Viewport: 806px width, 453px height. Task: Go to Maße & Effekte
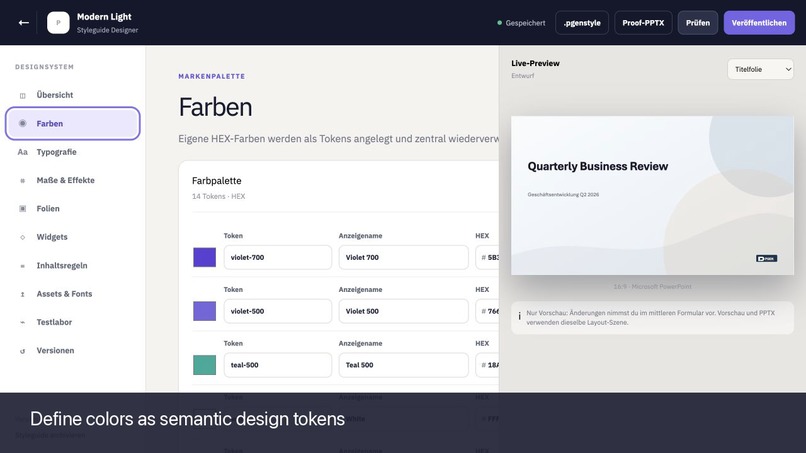[72, 180]
